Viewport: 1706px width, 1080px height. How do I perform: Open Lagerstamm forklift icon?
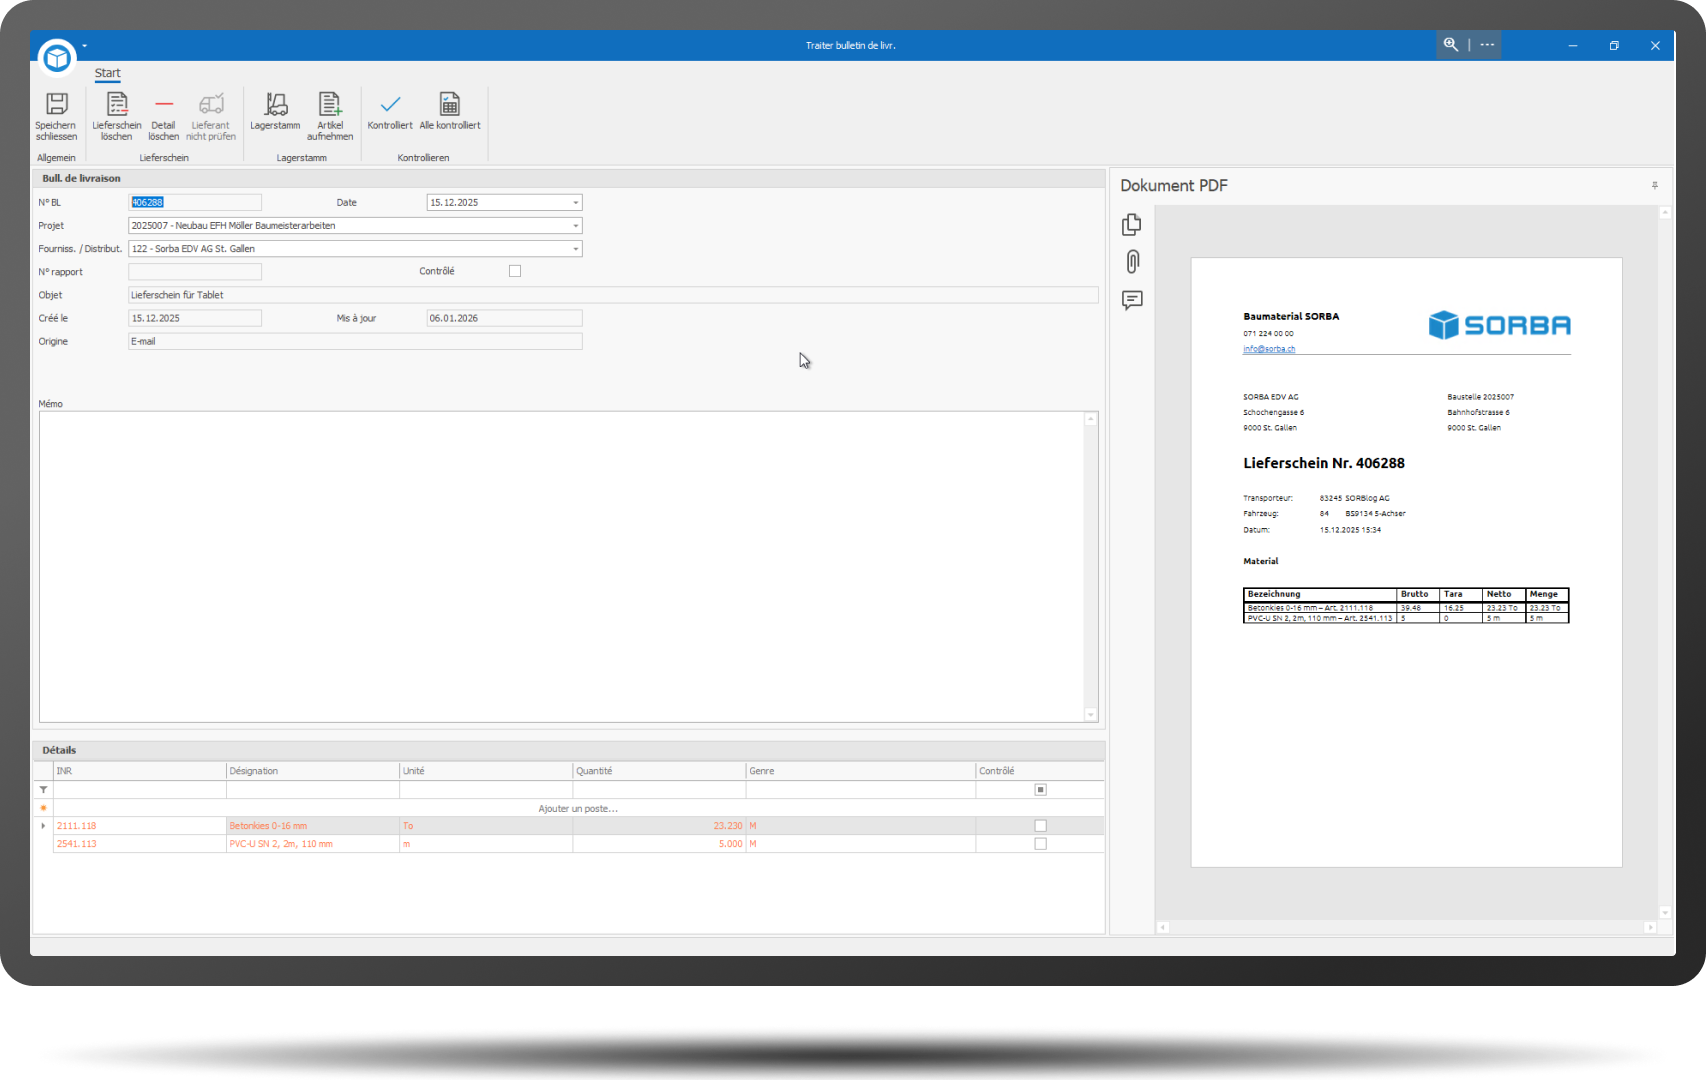click(275, 105)
